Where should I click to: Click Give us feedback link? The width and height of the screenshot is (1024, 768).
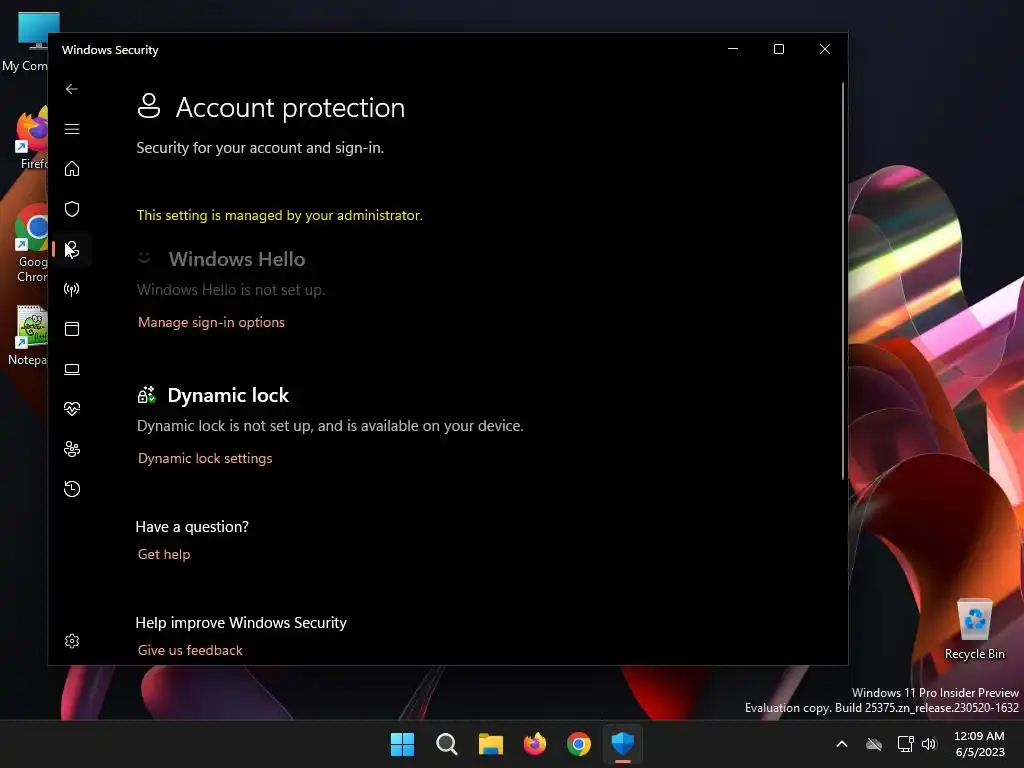pos(190,650)
